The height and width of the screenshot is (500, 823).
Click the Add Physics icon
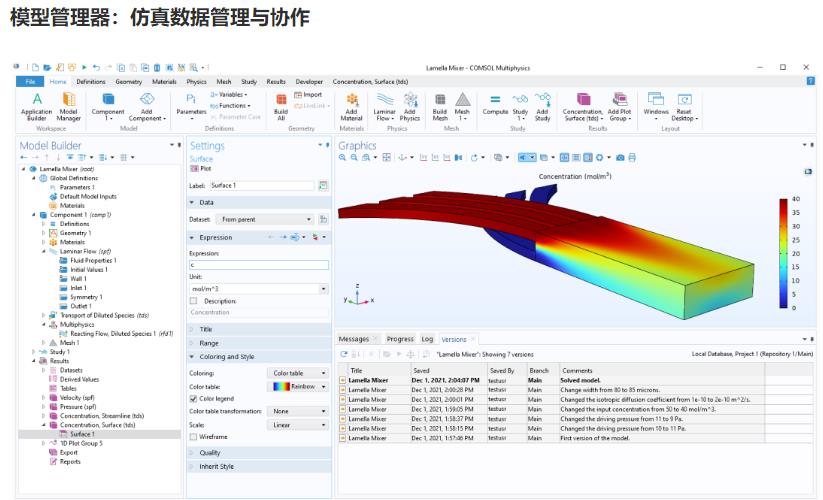410,100
